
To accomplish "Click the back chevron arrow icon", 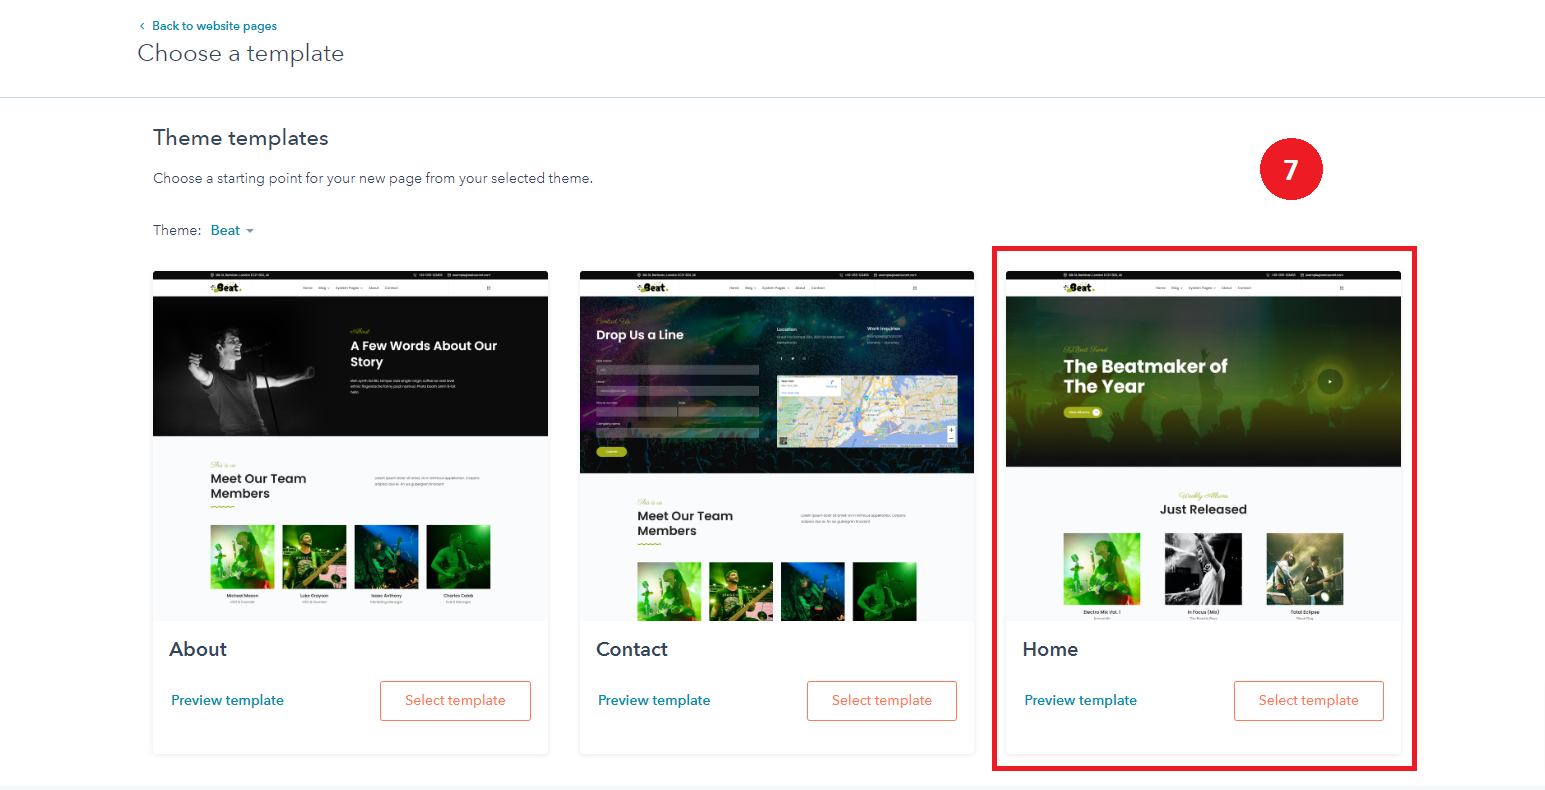I will click(142, 26).
